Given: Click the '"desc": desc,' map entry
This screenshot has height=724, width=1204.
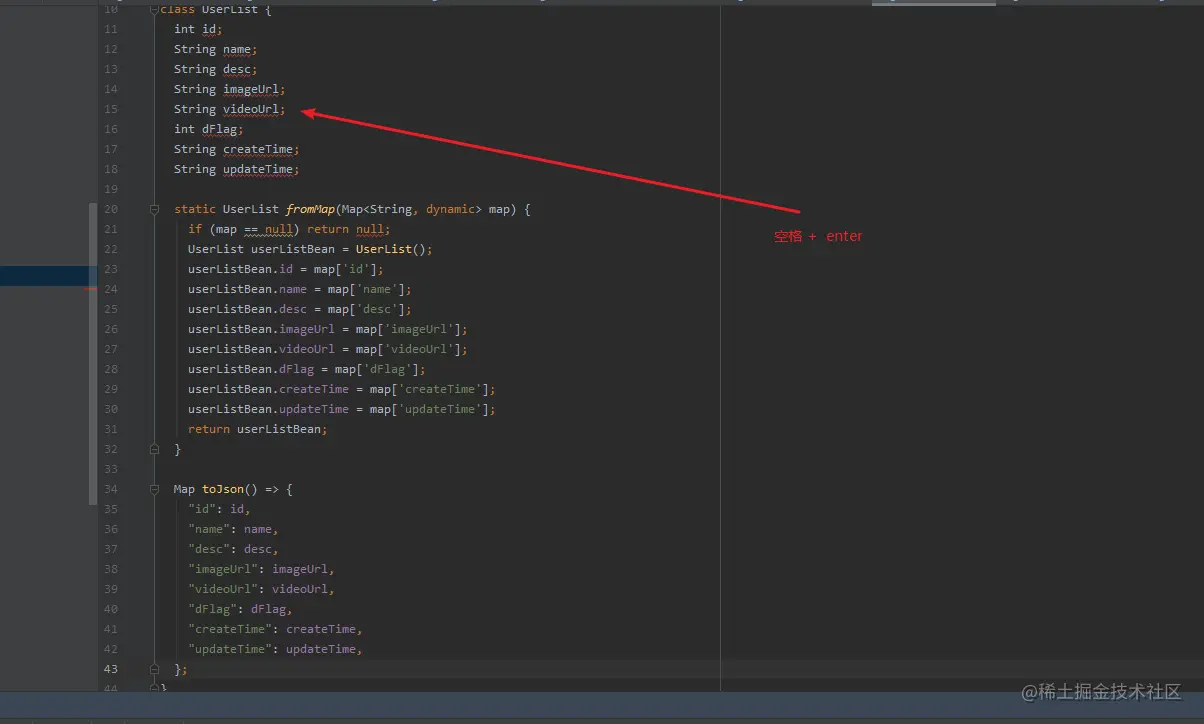Looking at the screenshot, I should (233, 549).
